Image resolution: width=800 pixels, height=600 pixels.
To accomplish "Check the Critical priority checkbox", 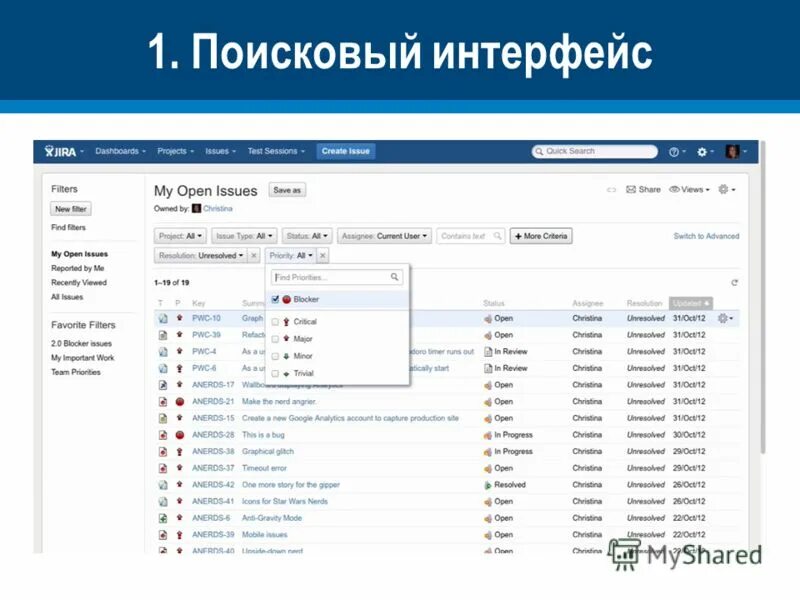I will (277, 321).
